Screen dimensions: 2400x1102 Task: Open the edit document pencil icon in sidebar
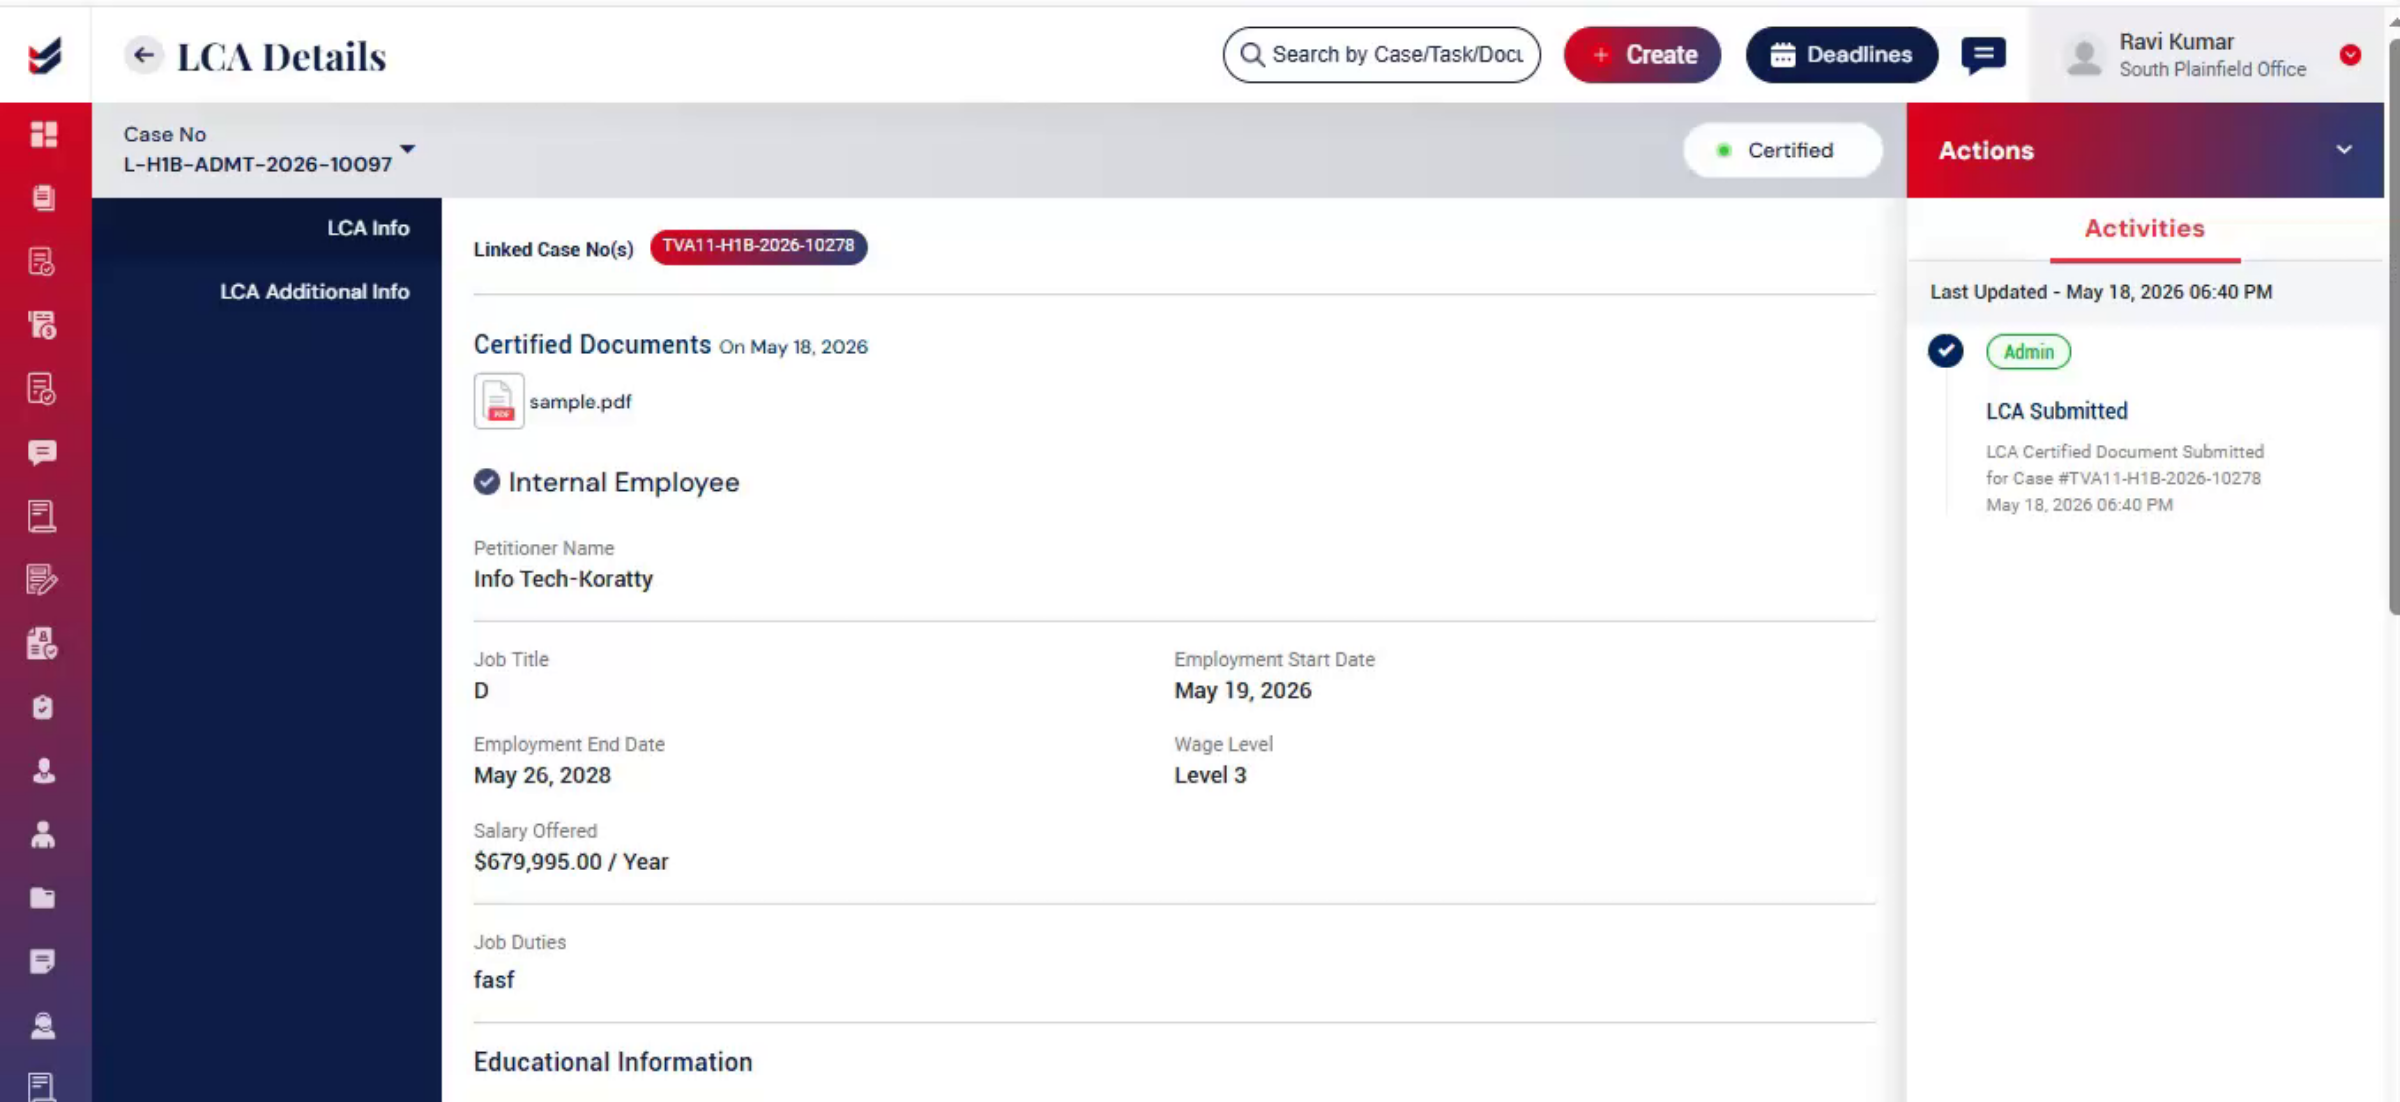click(x=42, y=580)
